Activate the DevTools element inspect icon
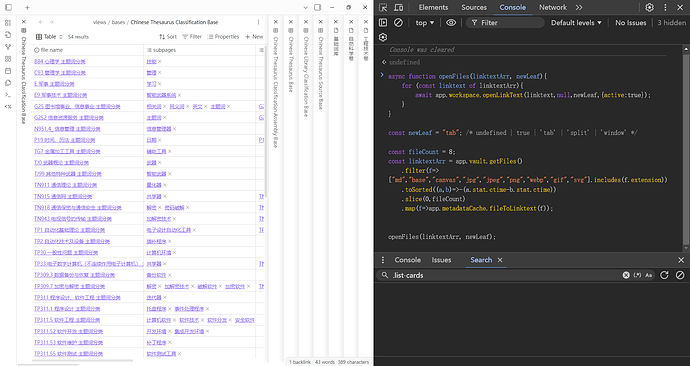 click(x=383, y=7)
